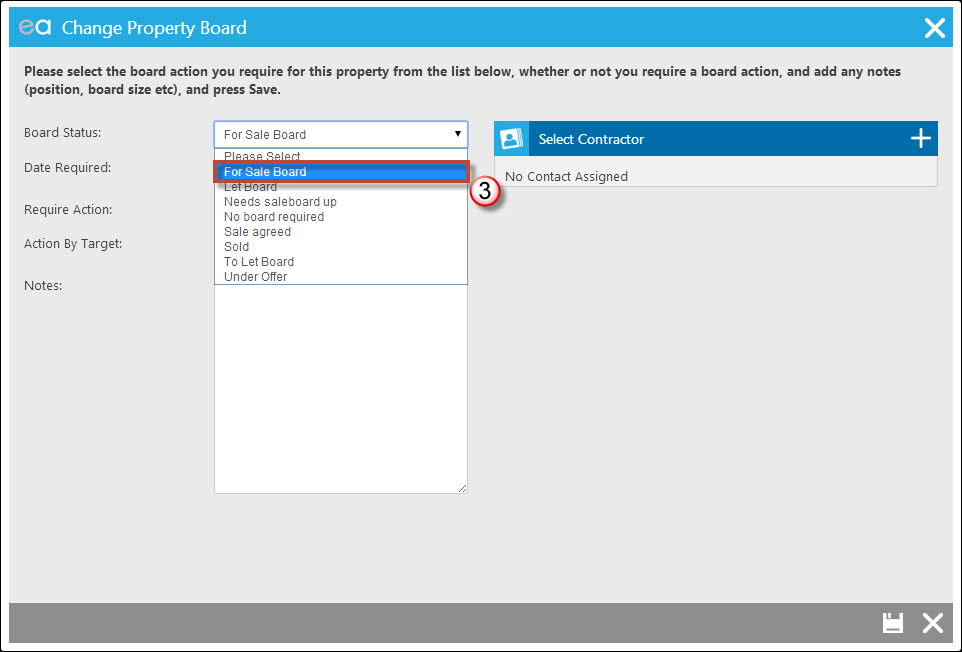
Task: Select 'Let Board' option
Action: [x=341, y=187]
